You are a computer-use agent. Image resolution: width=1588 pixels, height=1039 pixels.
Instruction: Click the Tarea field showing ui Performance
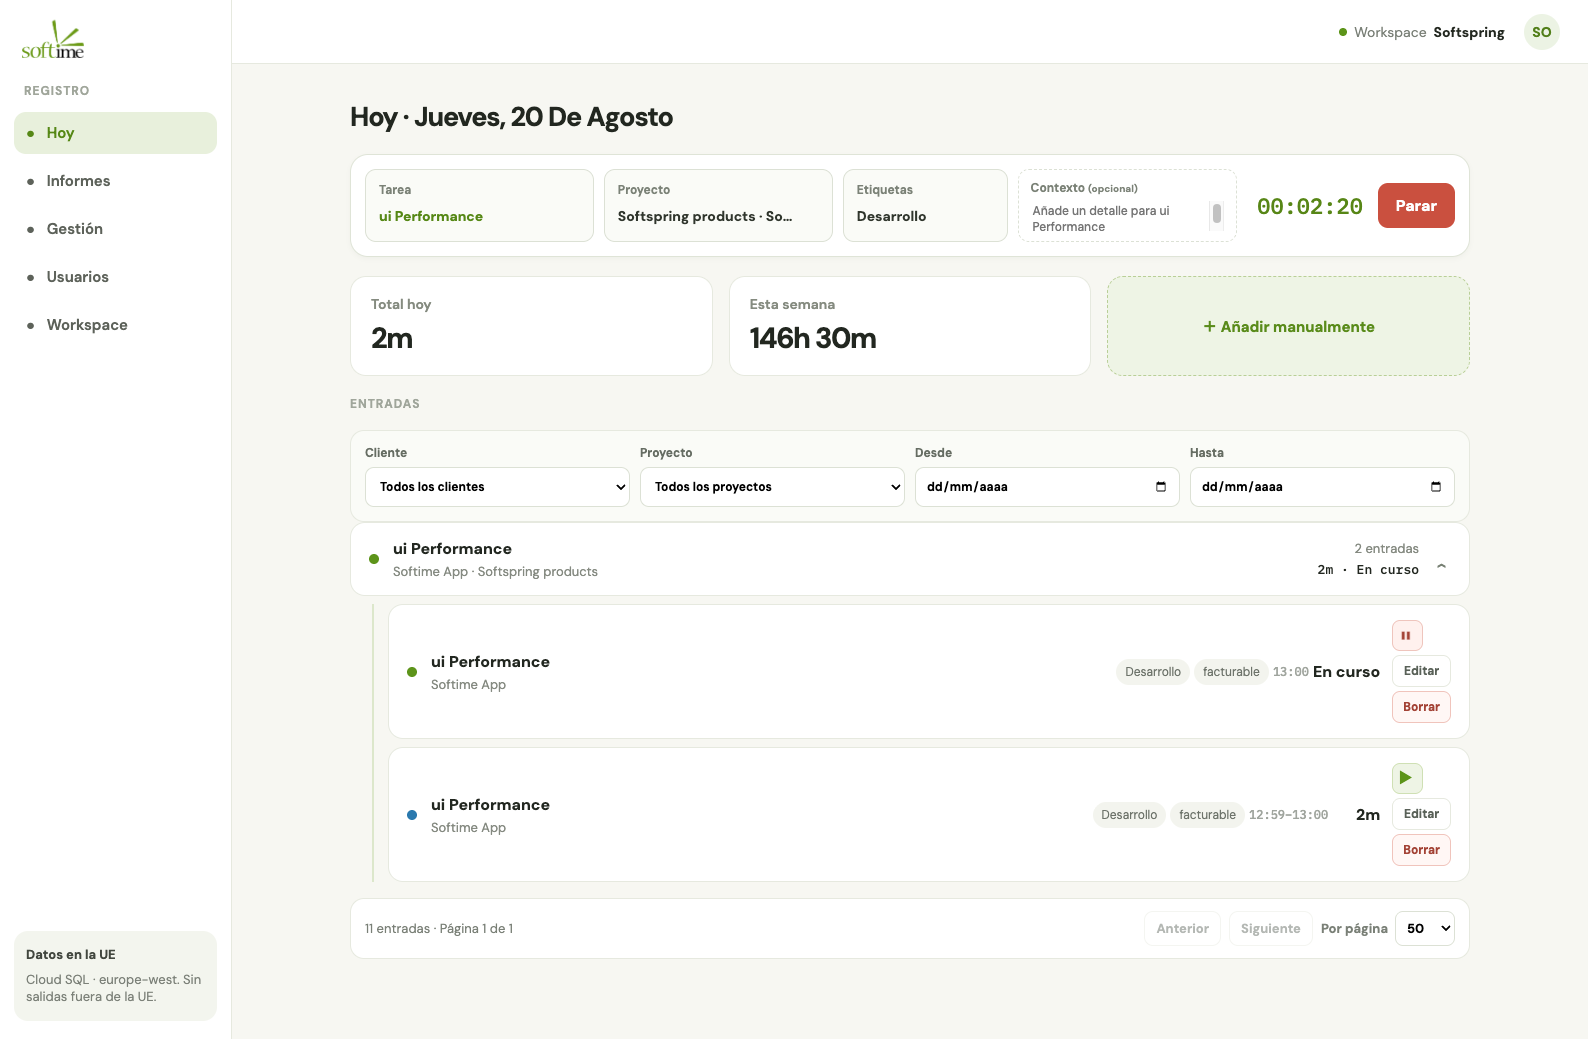(479, 205)
